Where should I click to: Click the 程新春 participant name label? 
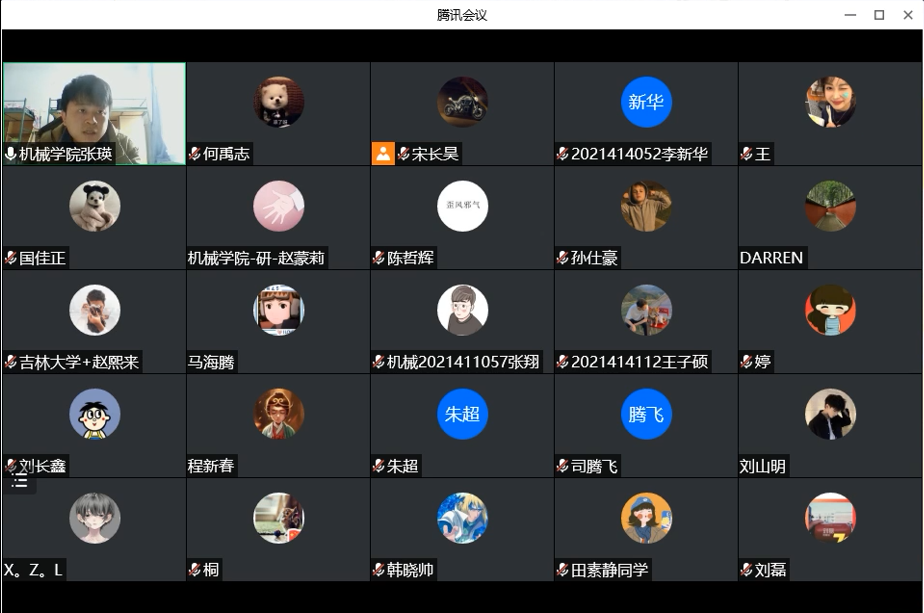(211, 466)
